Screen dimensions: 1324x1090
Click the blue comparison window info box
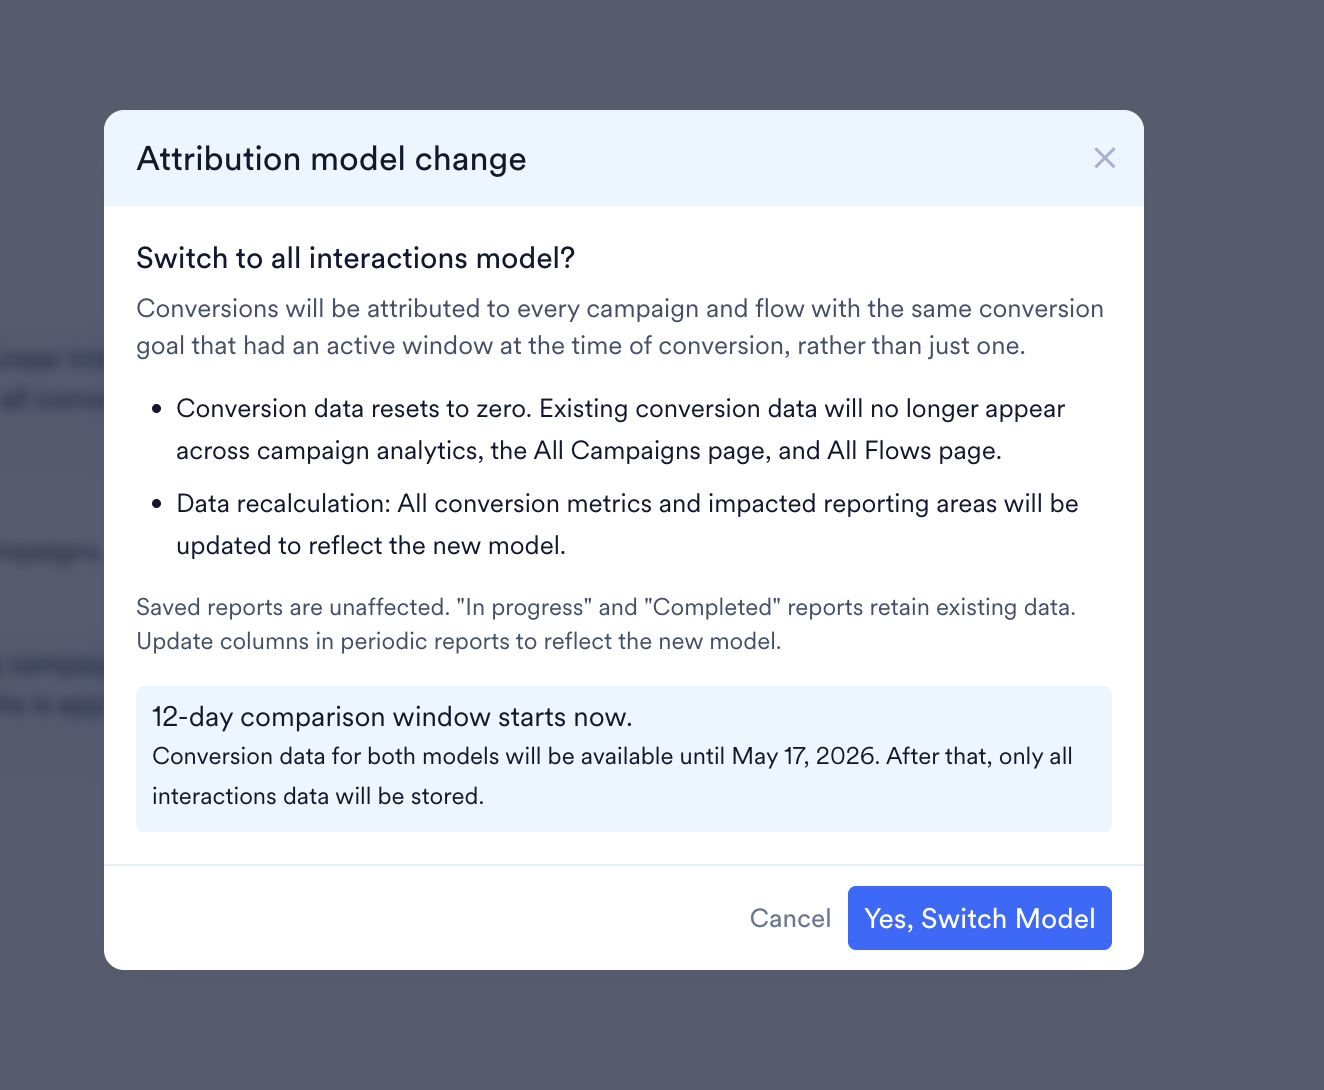[624, 759]
